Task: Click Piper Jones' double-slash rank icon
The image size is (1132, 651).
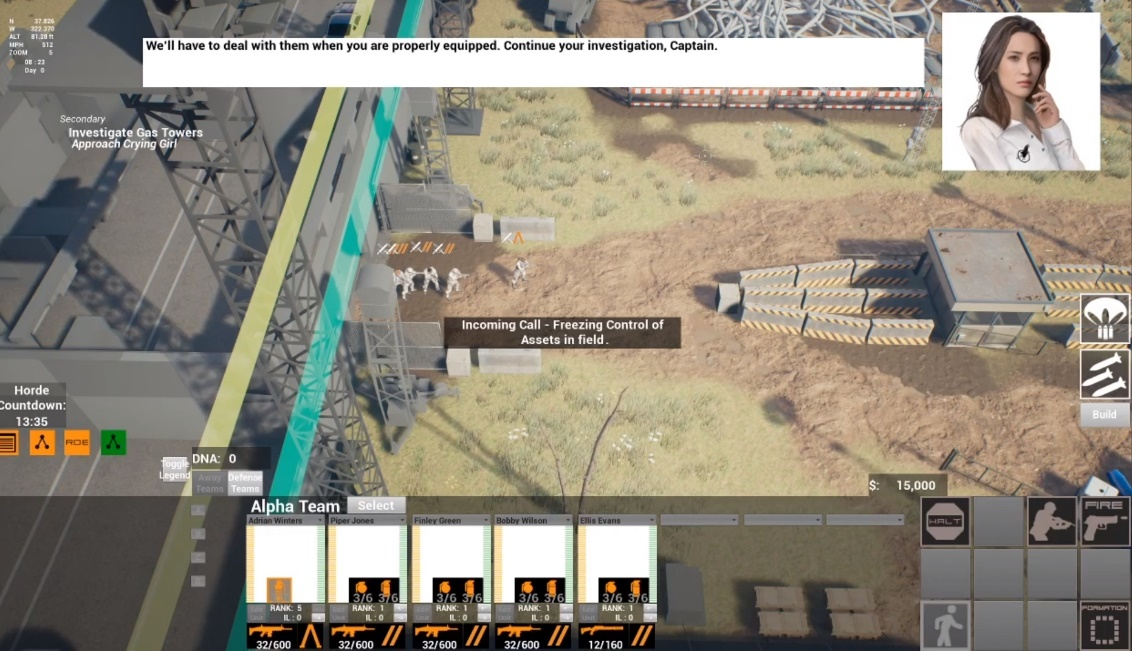Action: (x=393, y=636)
